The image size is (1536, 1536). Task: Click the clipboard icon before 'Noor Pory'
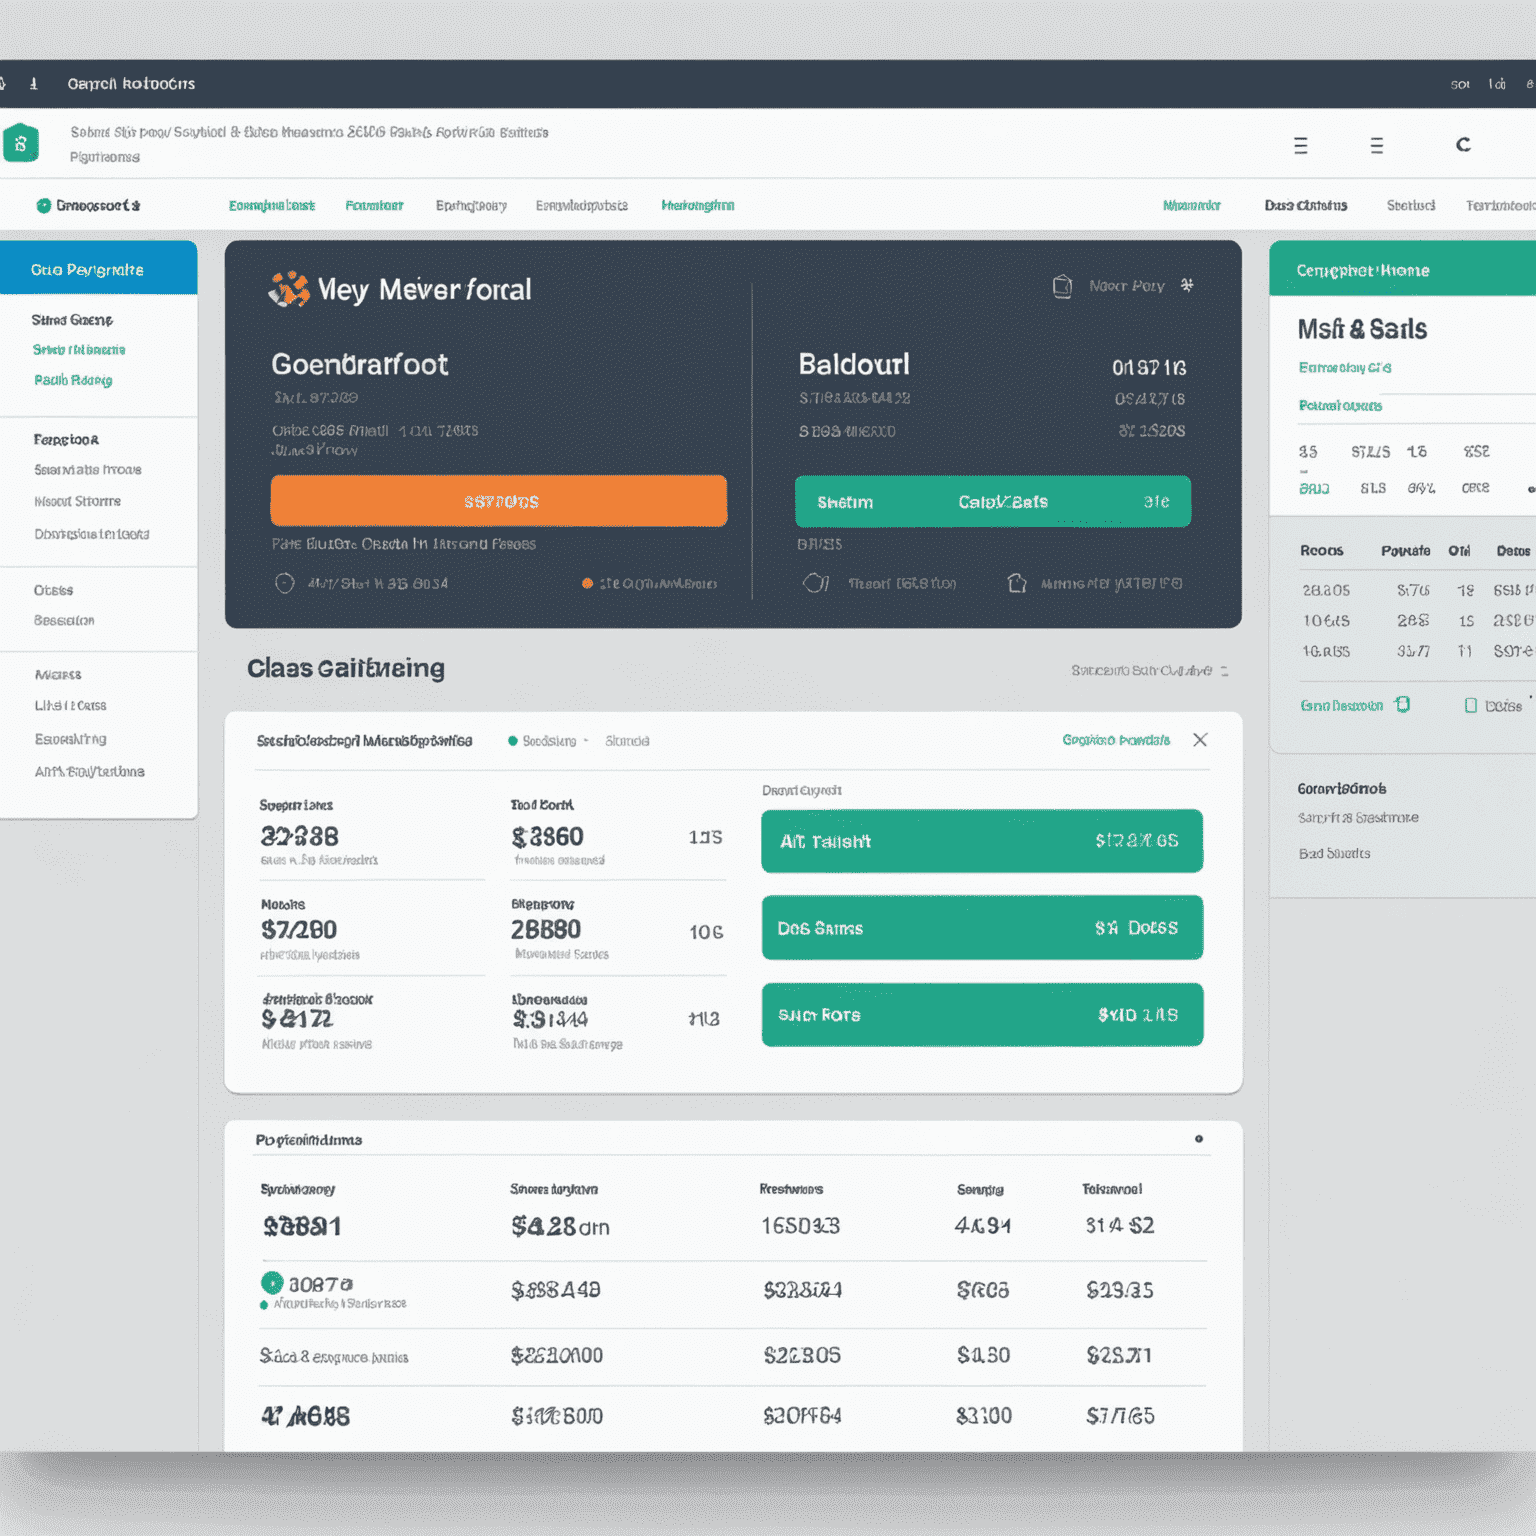1062,286
